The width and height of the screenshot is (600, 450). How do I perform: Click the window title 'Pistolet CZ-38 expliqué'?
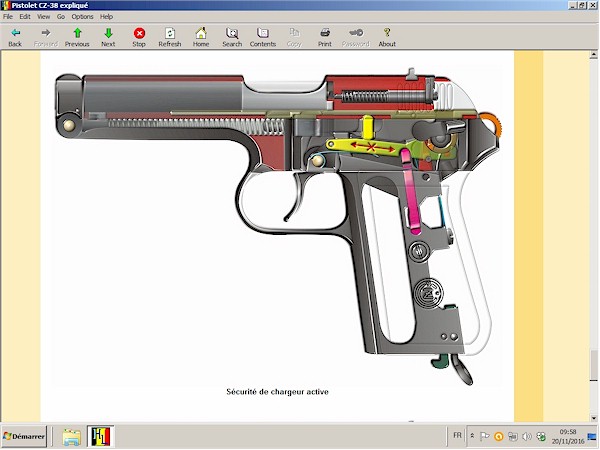coord(50,5)
